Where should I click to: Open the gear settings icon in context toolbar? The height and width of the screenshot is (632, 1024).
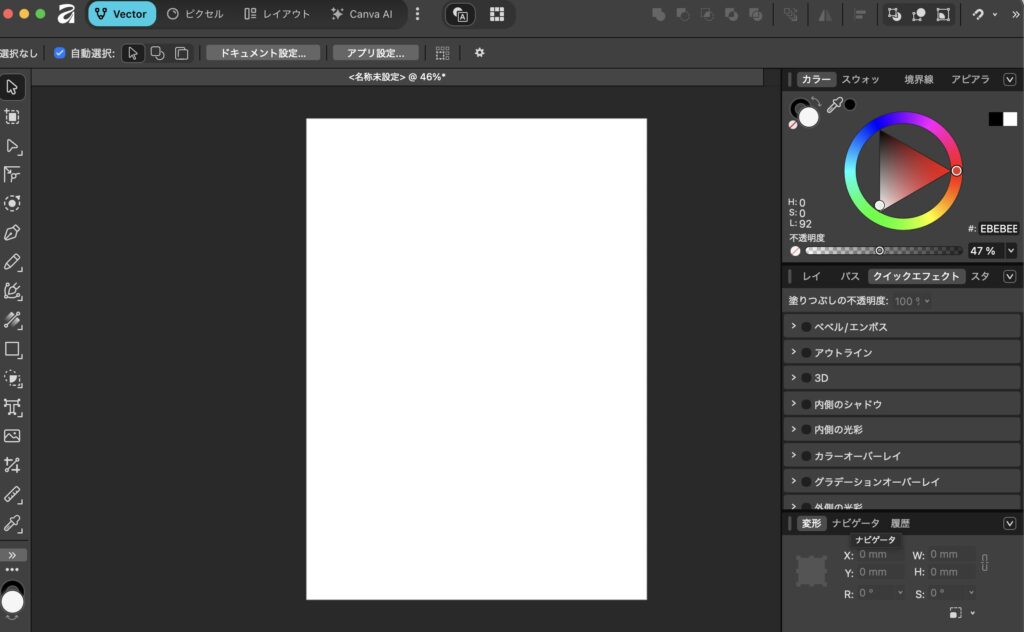479,53
